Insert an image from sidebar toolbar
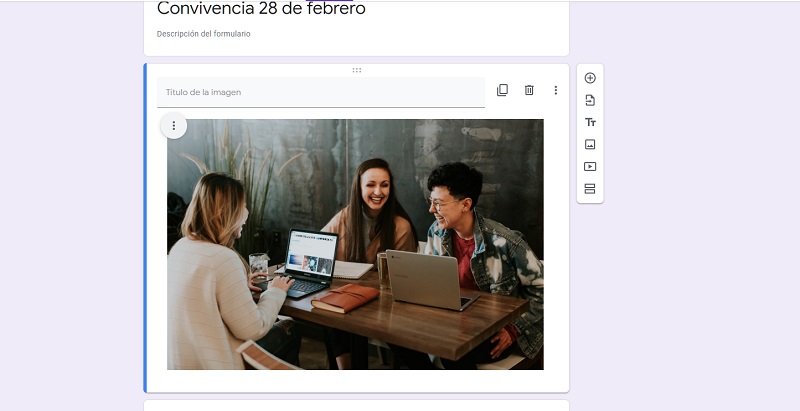Screen dimensions: 800x411 point(590,144)
